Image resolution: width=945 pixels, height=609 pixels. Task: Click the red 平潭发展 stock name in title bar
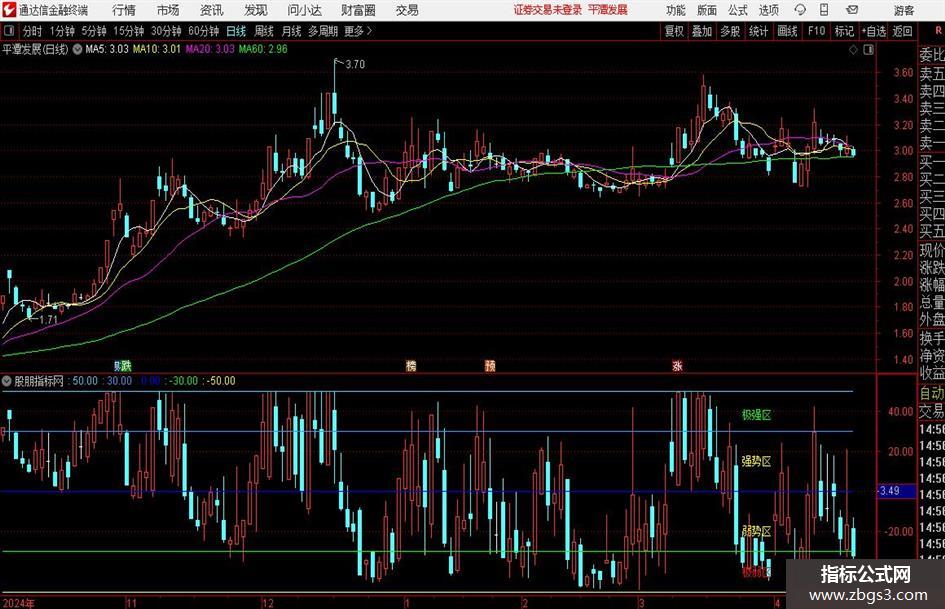608,10
